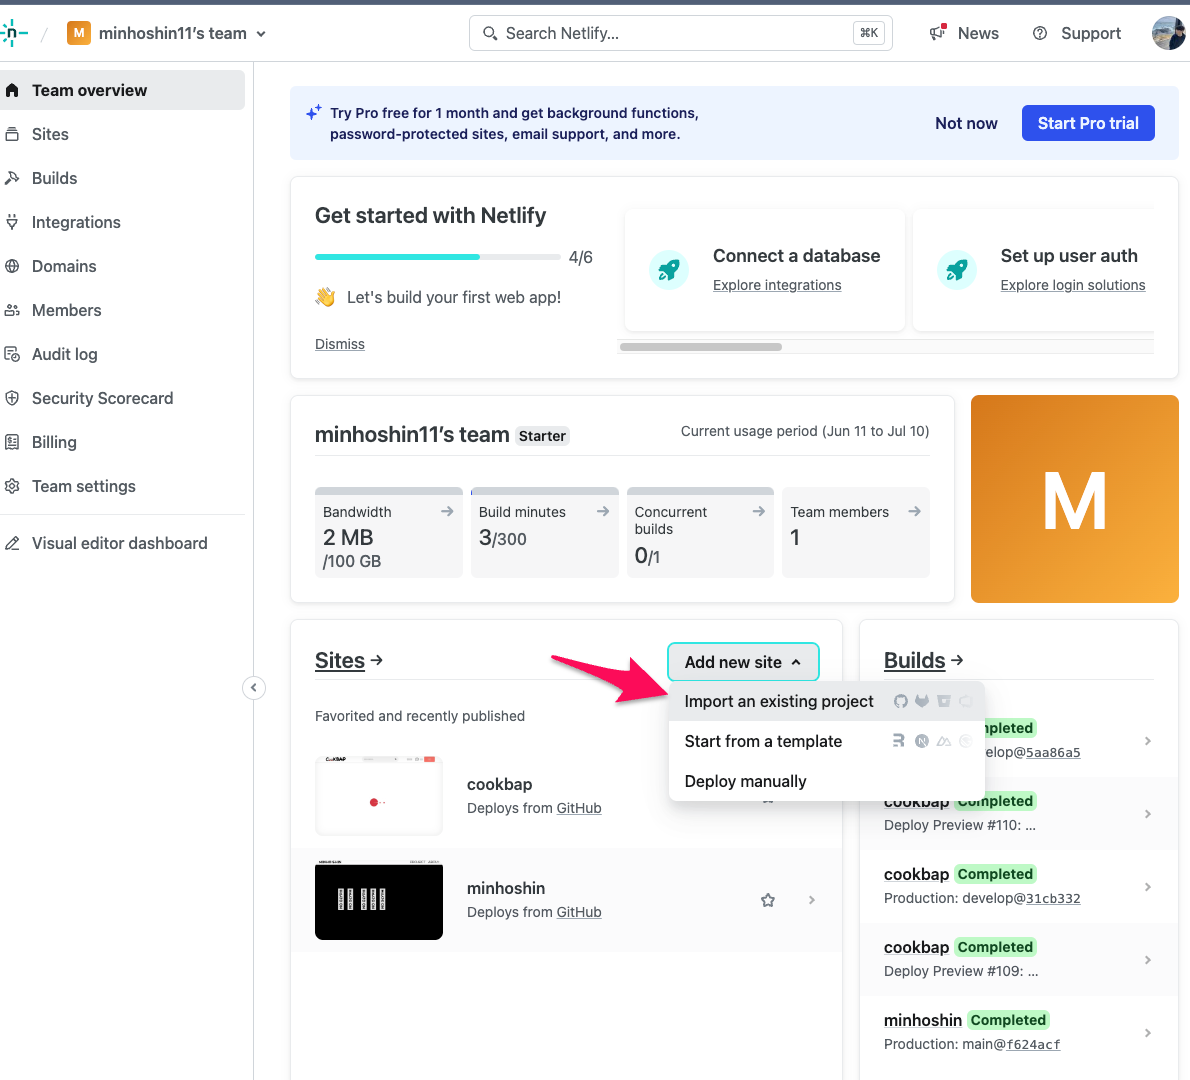Click the orange M team avatar
Screen dimensions: 1190x1080
point(1075,499)
